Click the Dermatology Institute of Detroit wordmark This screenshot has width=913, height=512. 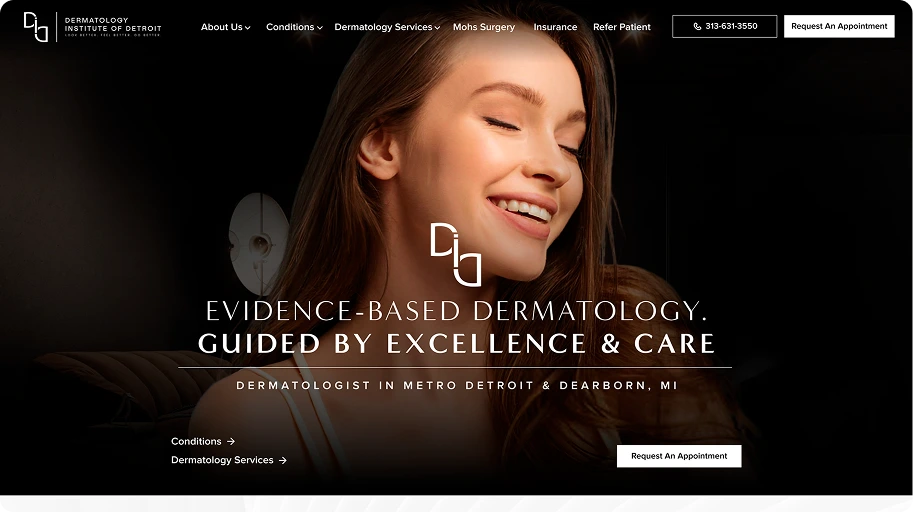tap(113, 27)
